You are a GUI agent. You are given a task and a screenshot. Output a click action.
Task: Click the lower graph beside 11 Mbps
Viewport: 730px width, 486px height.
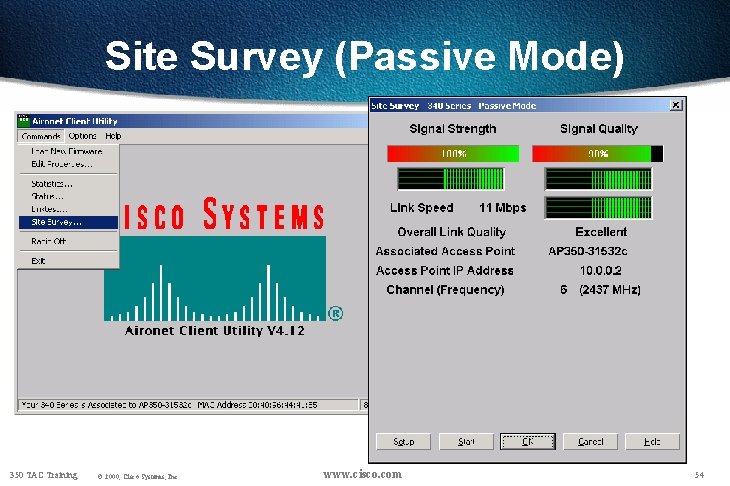point(598,208)
